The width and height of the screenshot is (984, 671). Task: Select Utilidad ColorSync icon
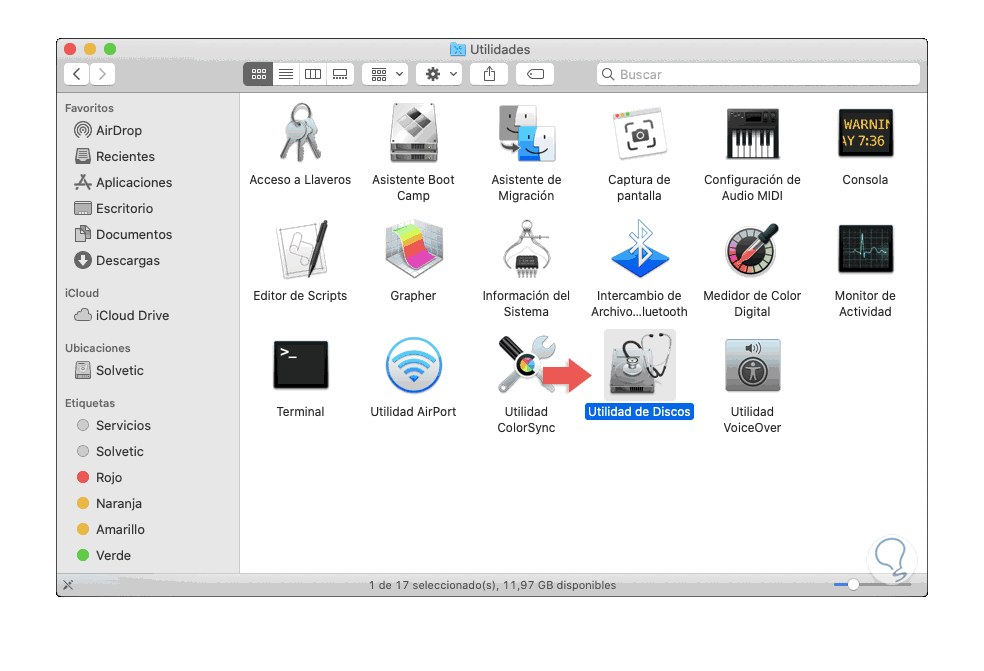pyautogui.click(x=527, y=365)
